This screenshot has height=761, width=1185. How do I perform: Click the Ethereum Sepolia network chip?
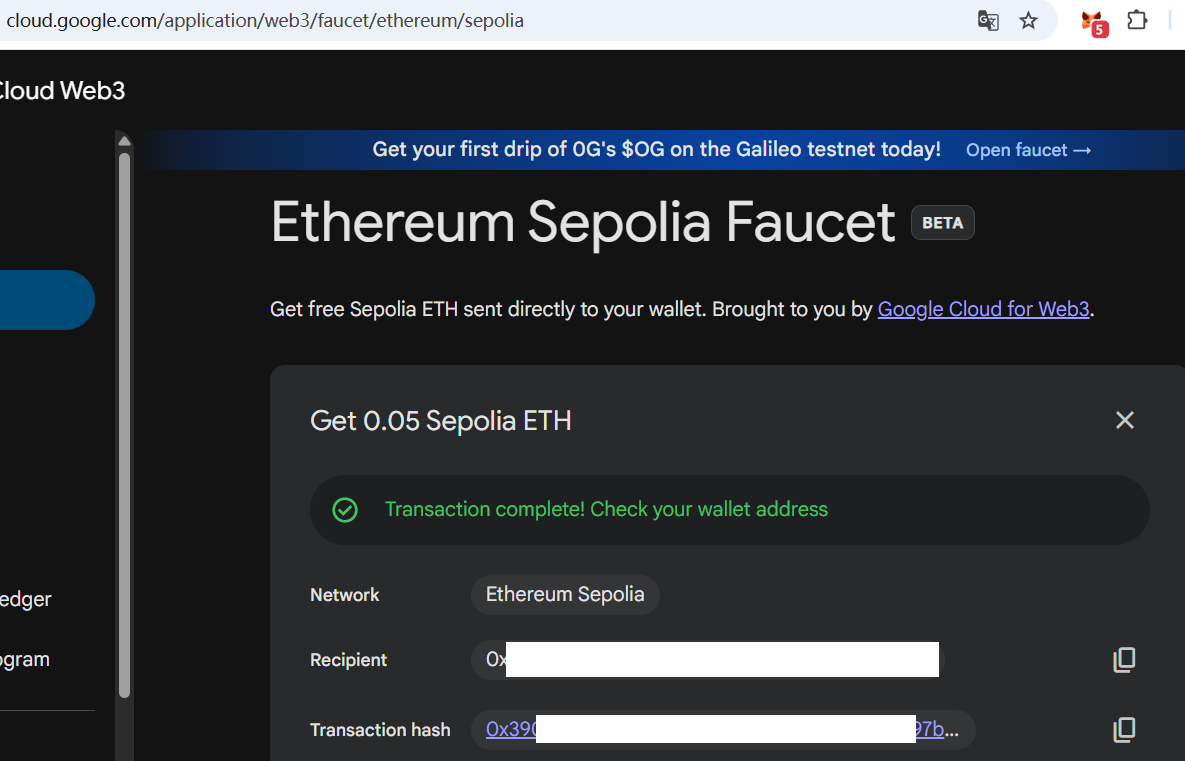565,595
